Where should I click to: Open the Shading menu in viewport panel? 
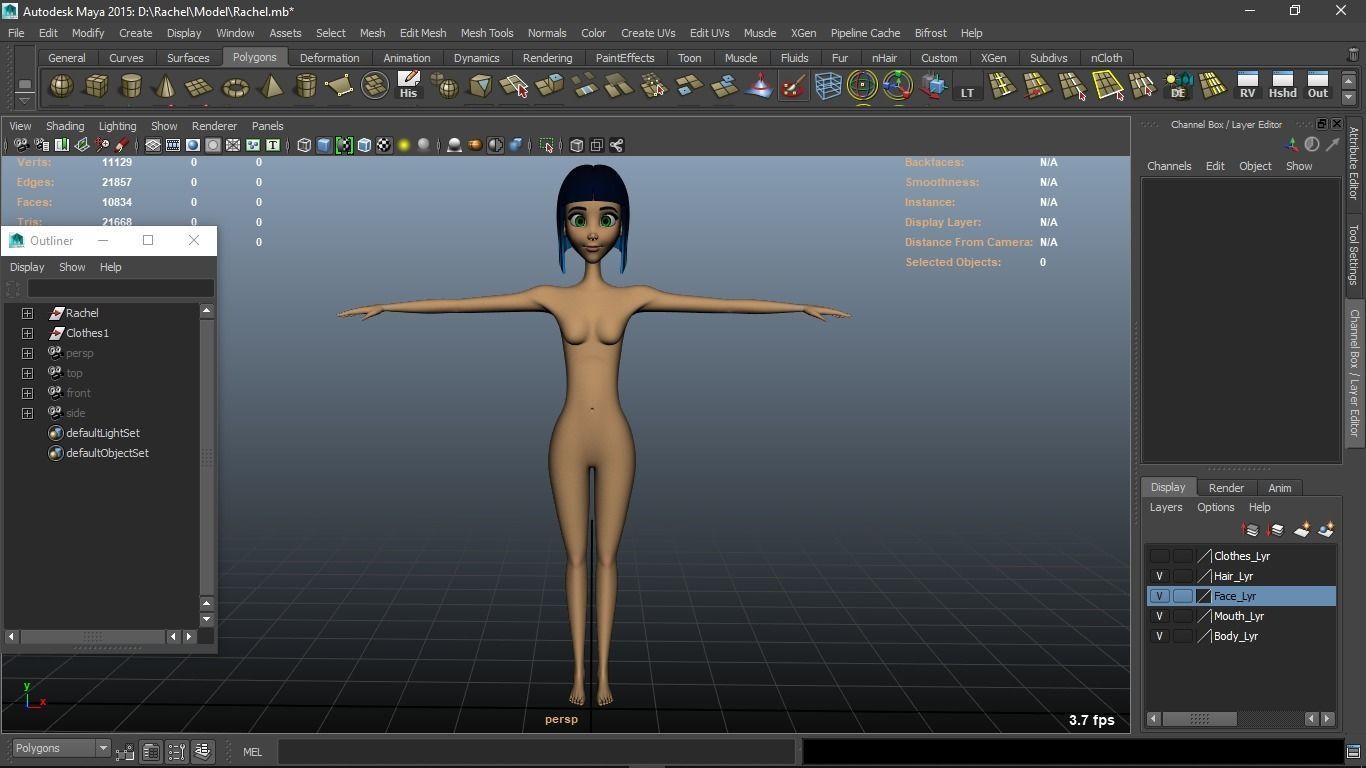click(x=65, y=126)
